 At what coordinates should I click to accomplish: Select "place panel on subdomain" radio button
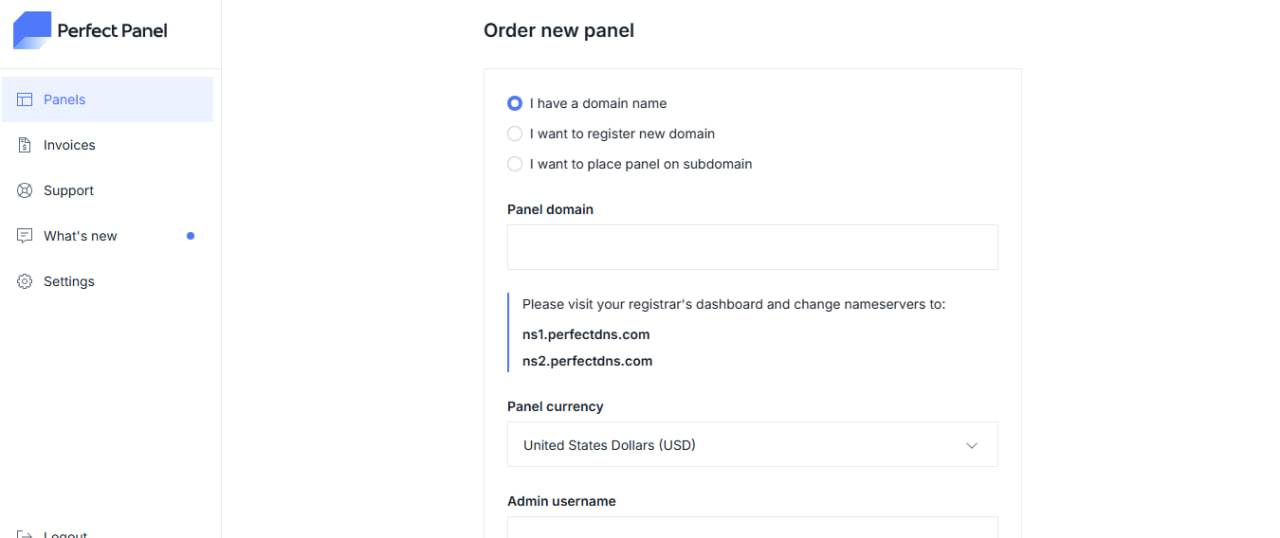pos(515,164)
